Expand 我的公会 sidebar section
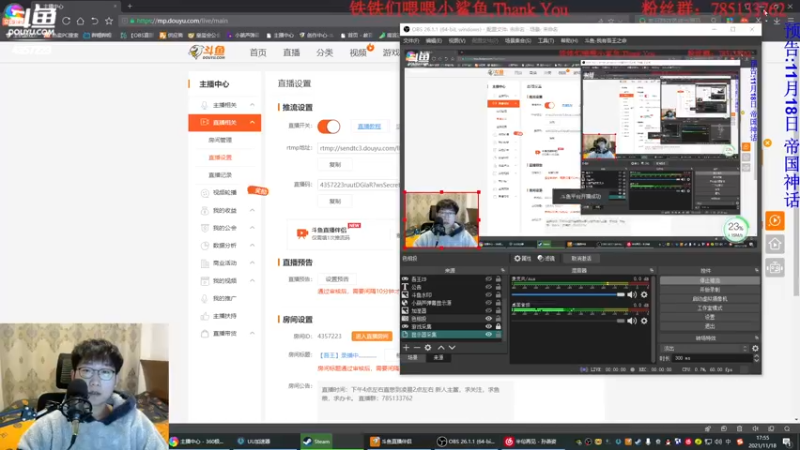This screenshot has height=450, width=800. tap(252, 228)
